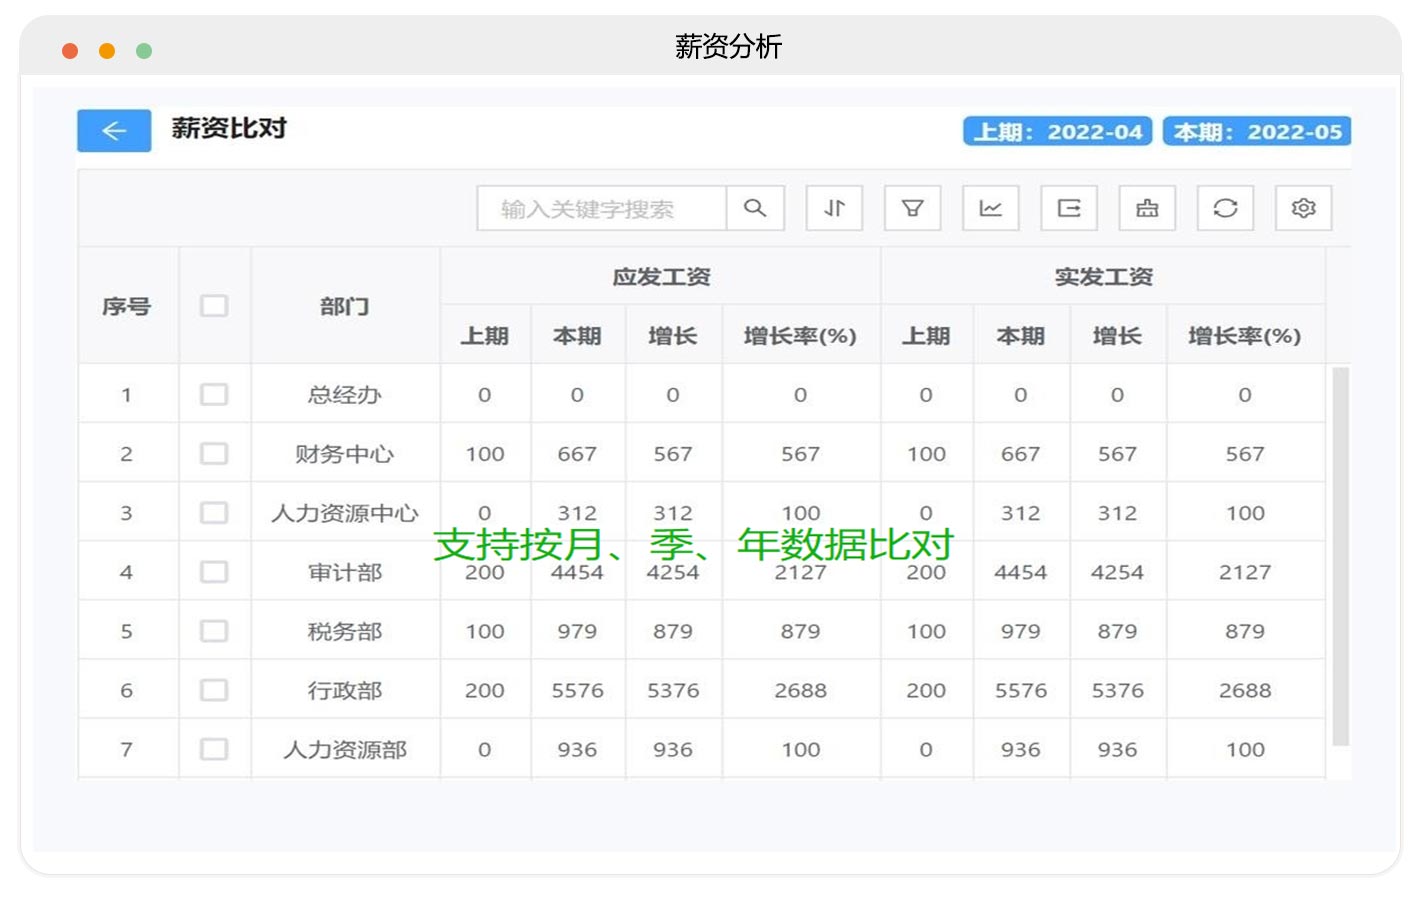The width and height of the screenshot is (1420, 900).
Task: Open the filter funnel icon
Action: point(912,208)
